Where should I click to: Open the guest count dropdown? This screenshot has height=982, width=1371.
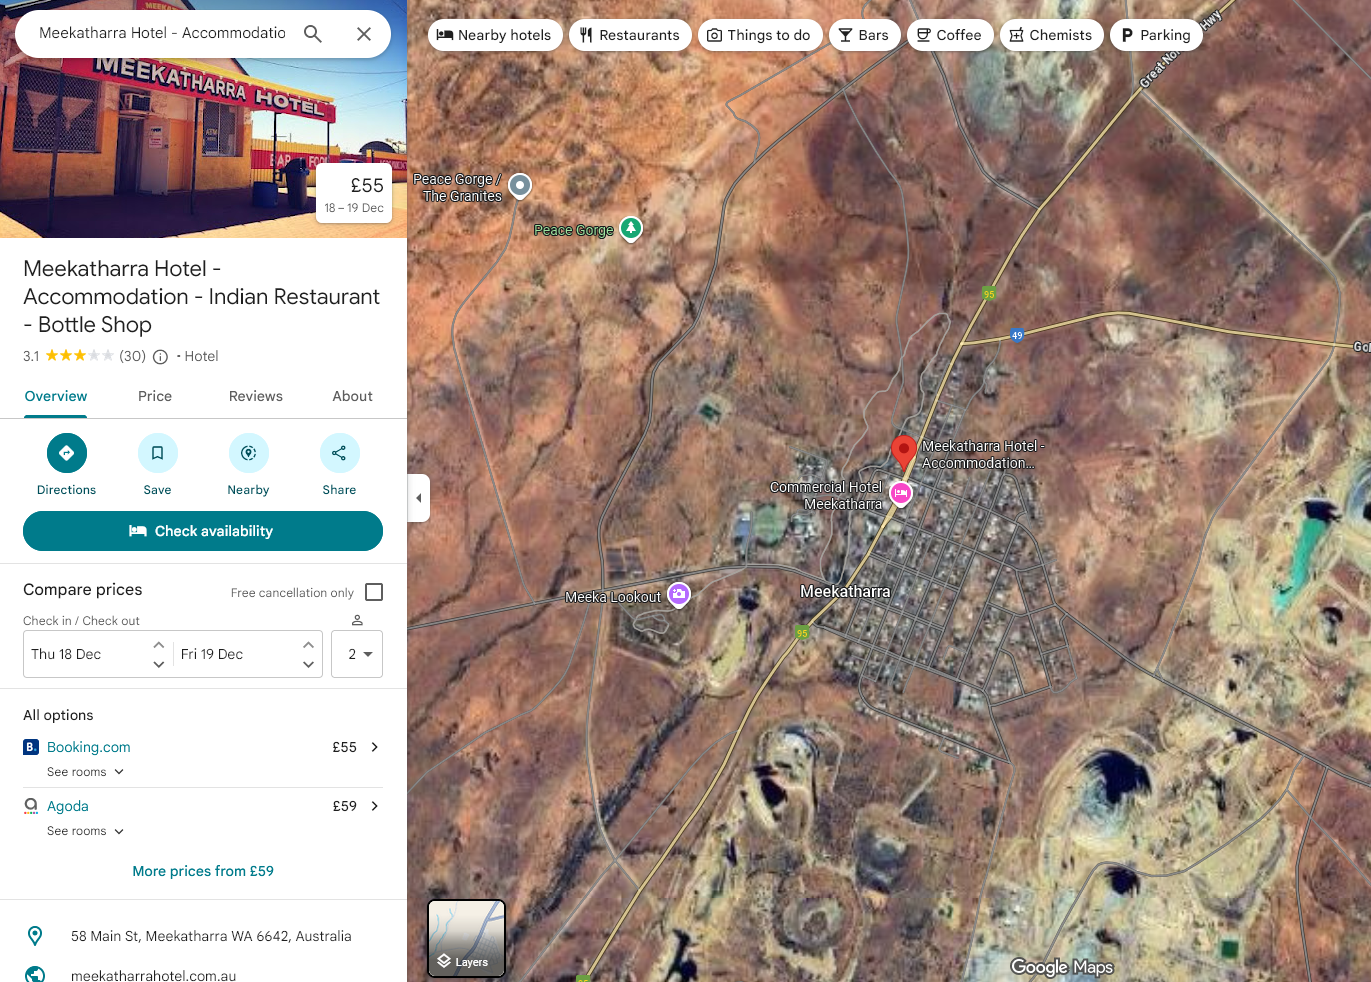(x=357, y=654)
